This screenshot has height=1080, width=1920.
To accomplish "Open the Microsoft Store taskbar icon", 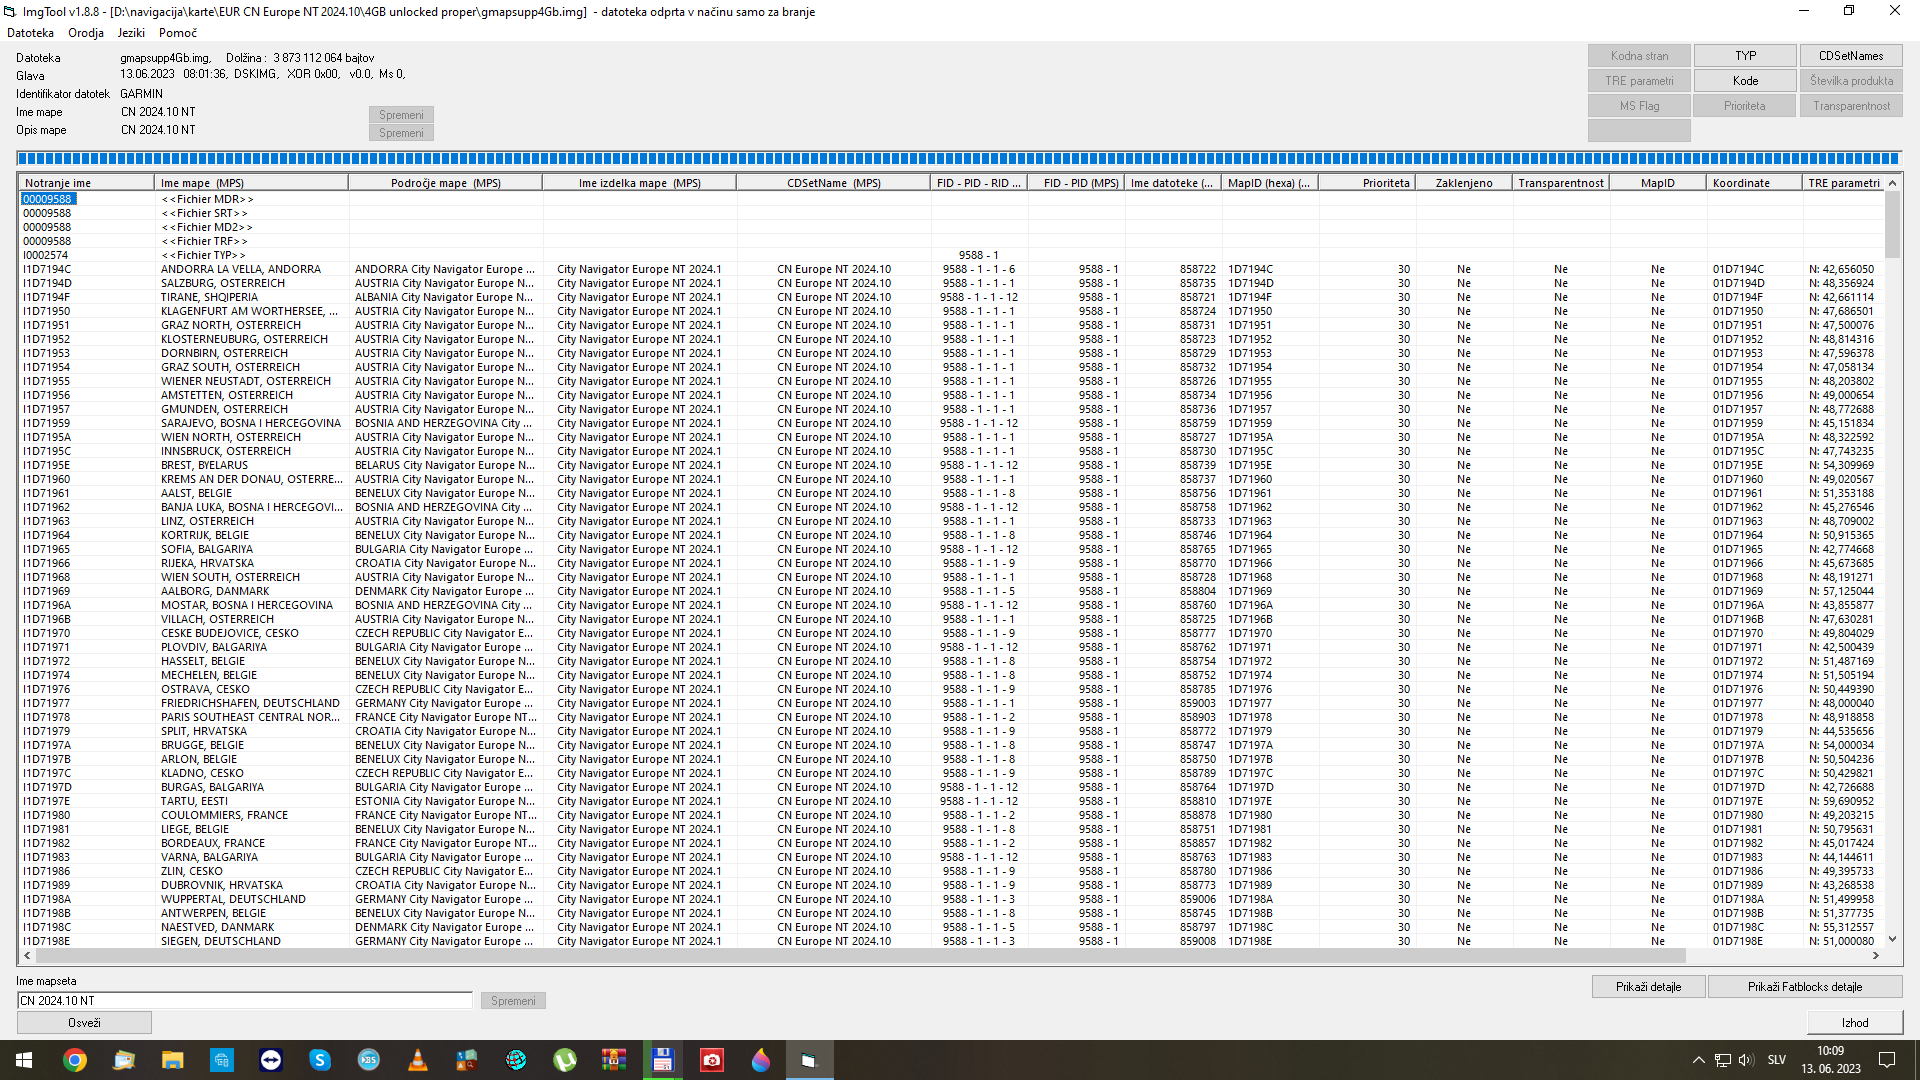I will point(222,1060).
